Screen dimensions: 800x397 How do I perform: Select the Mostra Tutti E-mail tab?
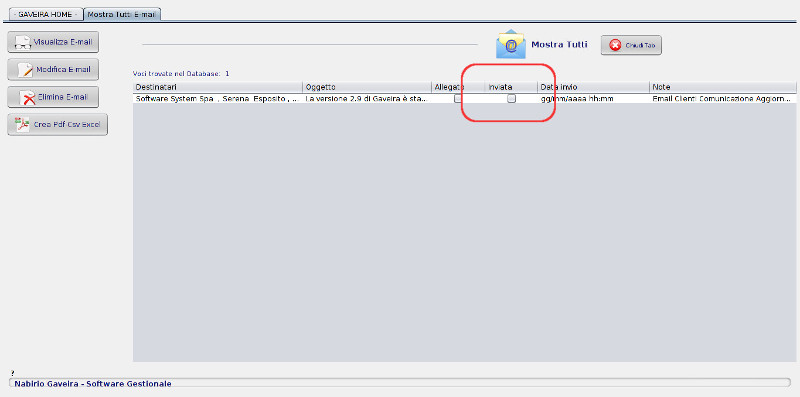click(x=121, y=14)
